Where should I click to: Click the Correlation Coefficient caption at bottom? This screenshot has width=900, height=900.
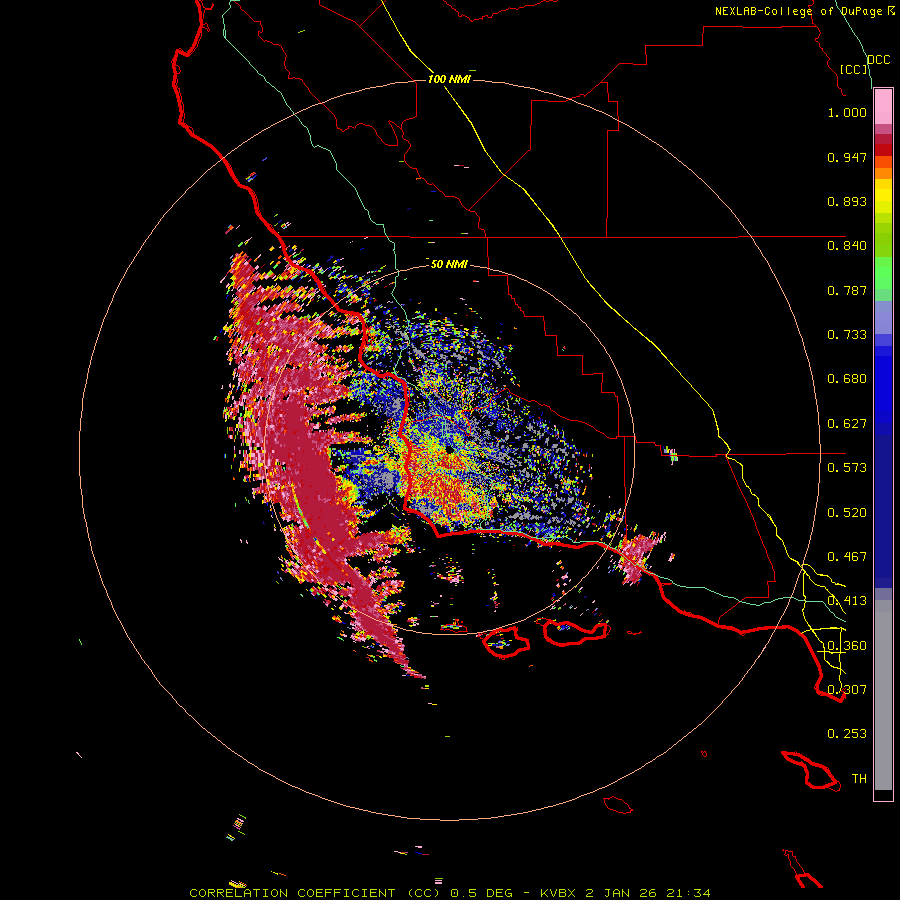tap(450, 893)
